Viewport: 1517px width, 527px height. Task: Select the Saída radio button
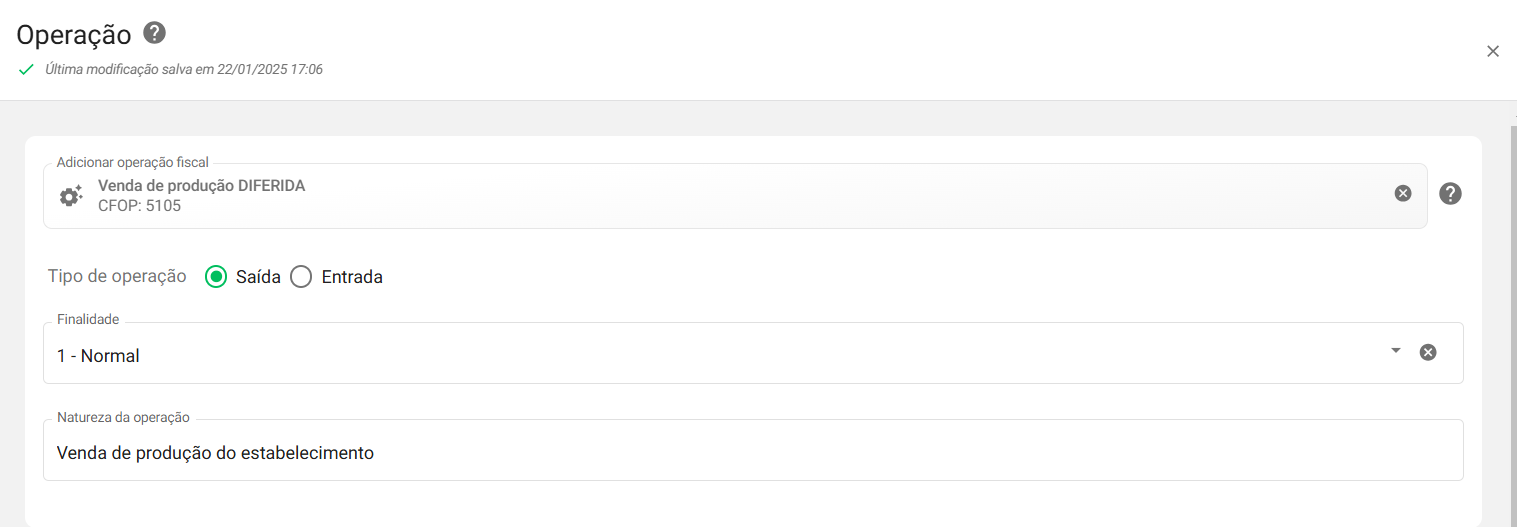(216, 277)
